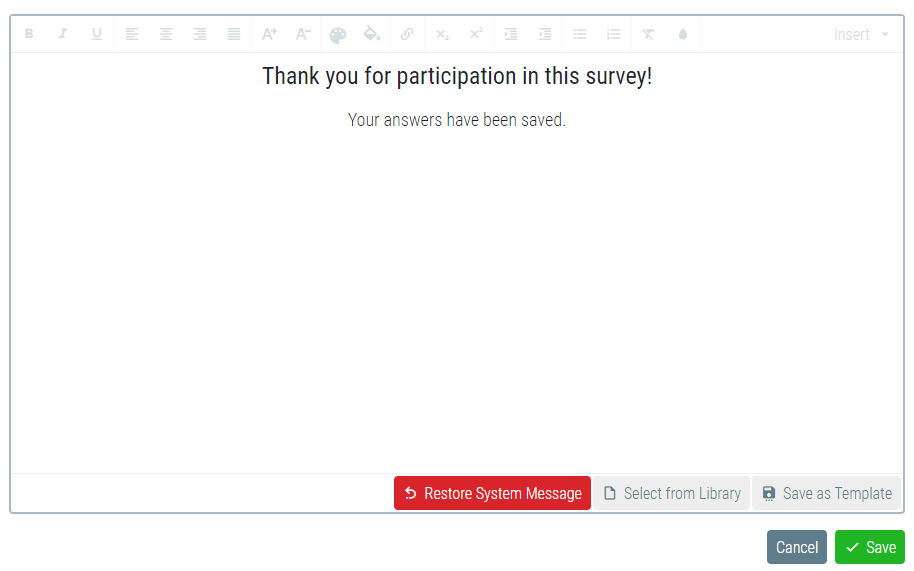
Task: Toggle underline formatting
Action: [x=97, y=34]
